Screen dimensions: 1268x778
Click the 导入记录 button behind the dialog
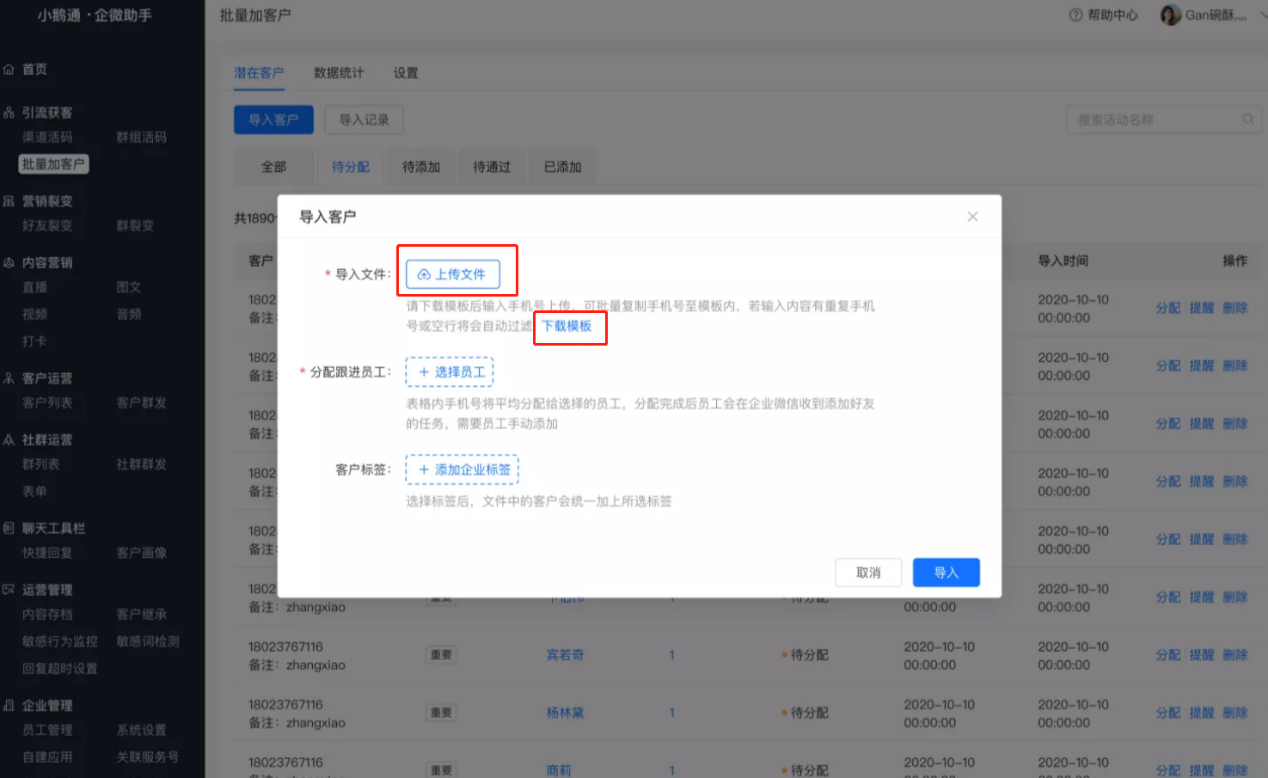coord(364,120)
